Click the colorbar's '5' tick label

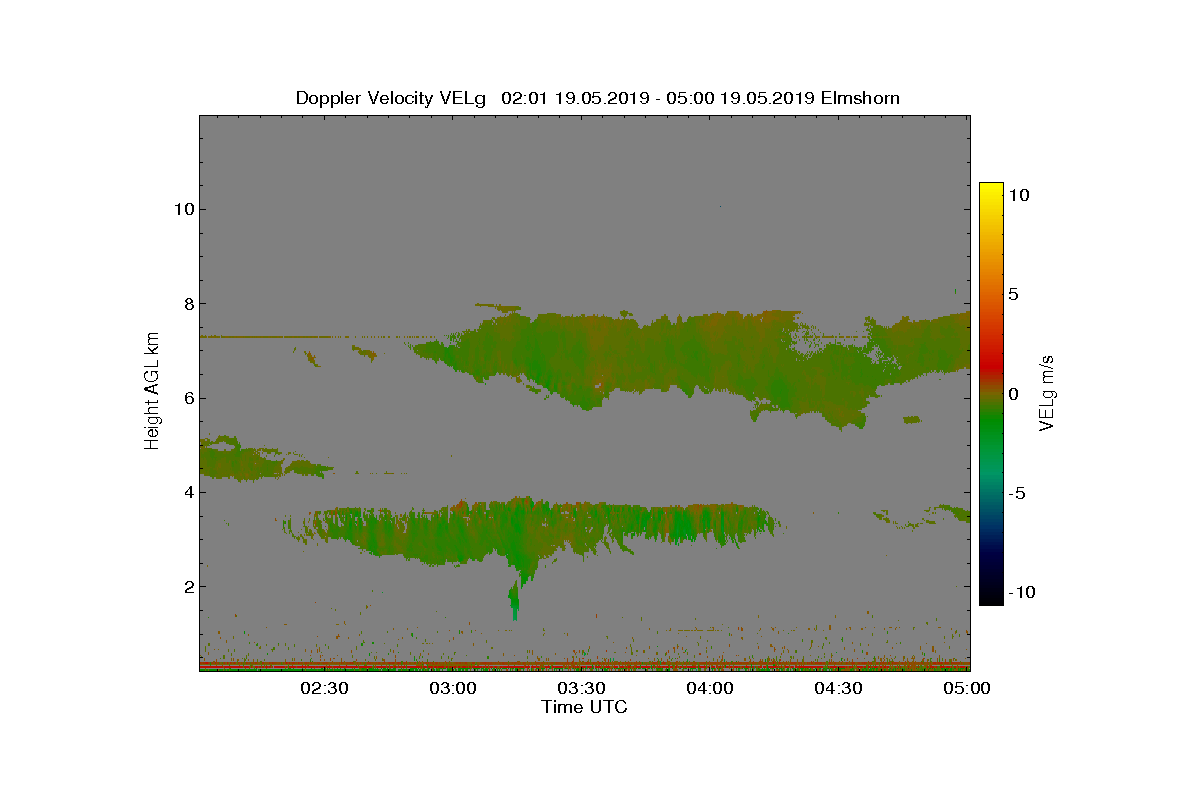pos(1013,295)
